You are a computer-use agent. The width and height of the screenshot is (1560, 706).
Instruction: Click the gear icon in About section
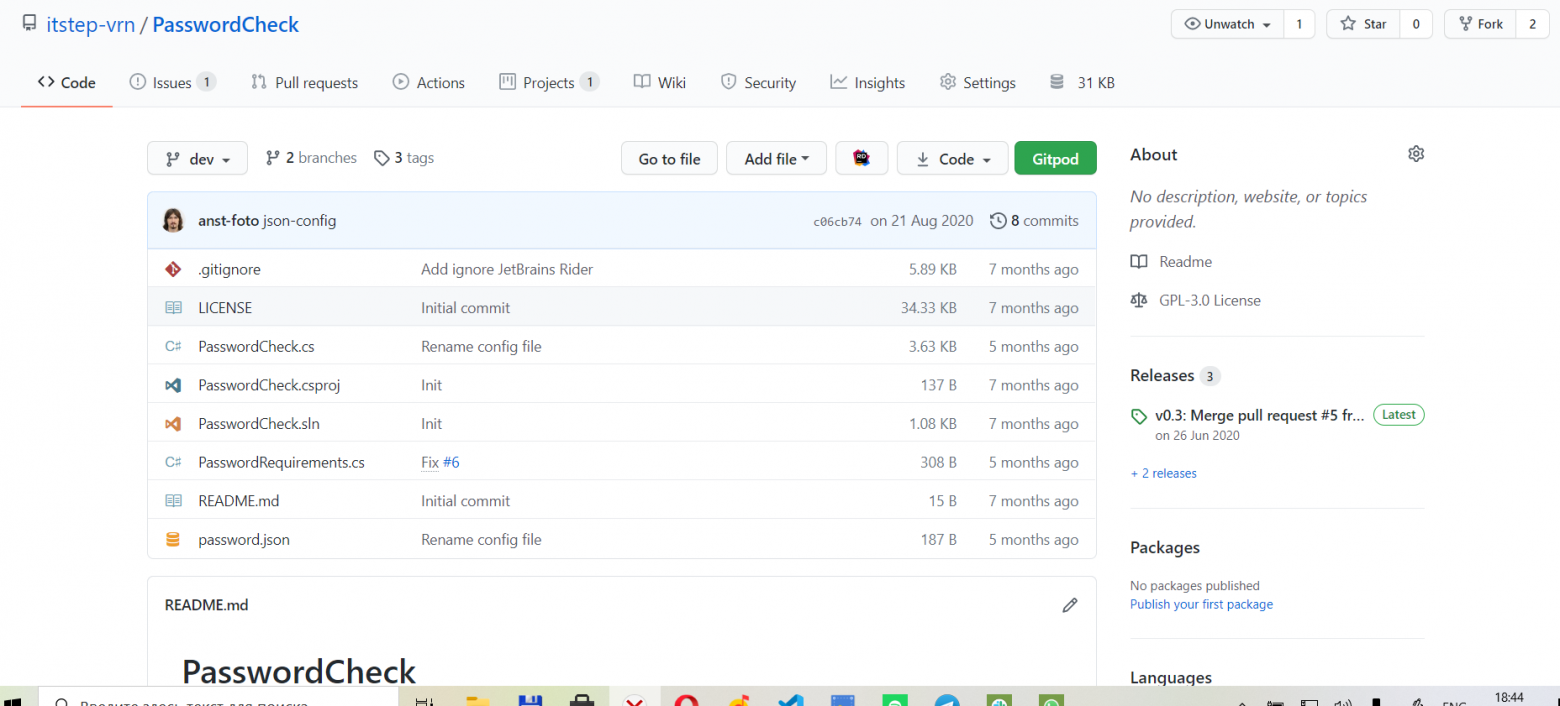click(1416, 154)
